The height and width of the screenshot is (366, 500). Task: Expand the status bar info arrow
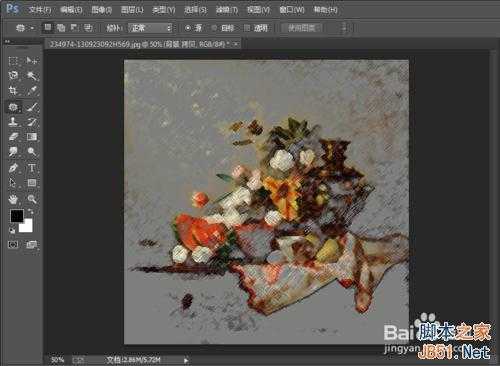(186, 360)
